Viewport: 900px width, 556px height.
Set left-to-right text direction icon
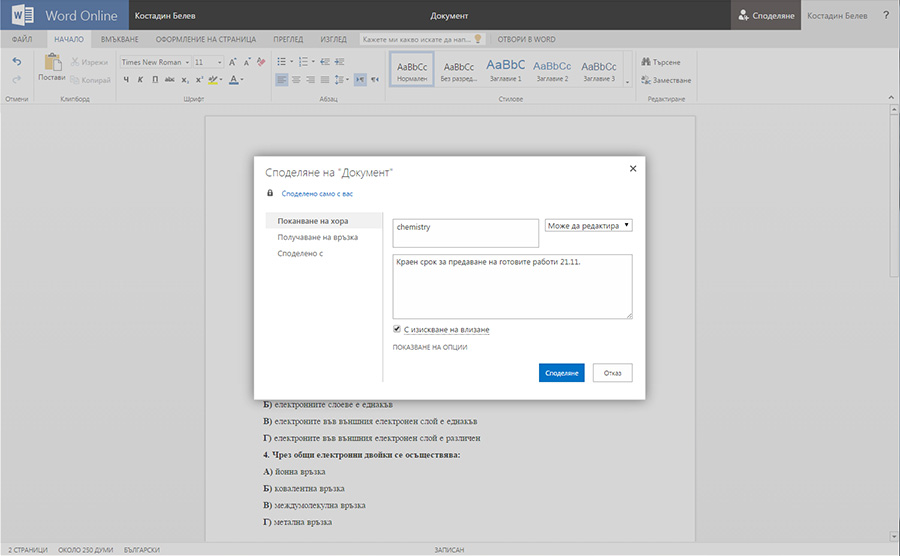tap(360, 80)
